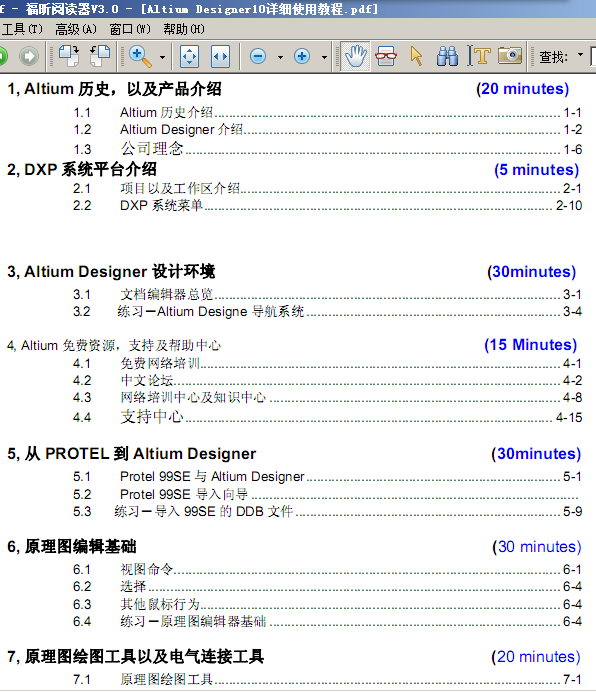The width and height of the screenshot is (596, 692).
Task: Click entry 4.3 网络培训中心及知识中心
Action: [x=327, y=397]
